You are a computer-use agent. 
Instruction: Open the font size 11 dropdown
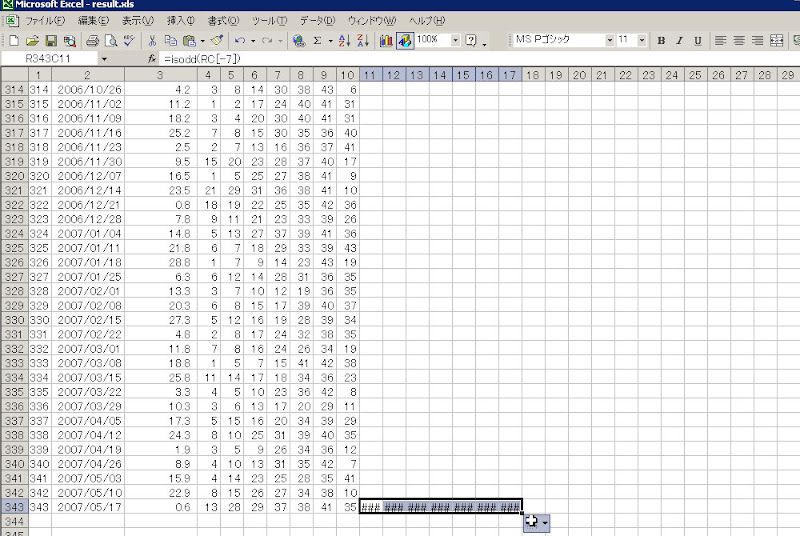click(x=642, y=40)
